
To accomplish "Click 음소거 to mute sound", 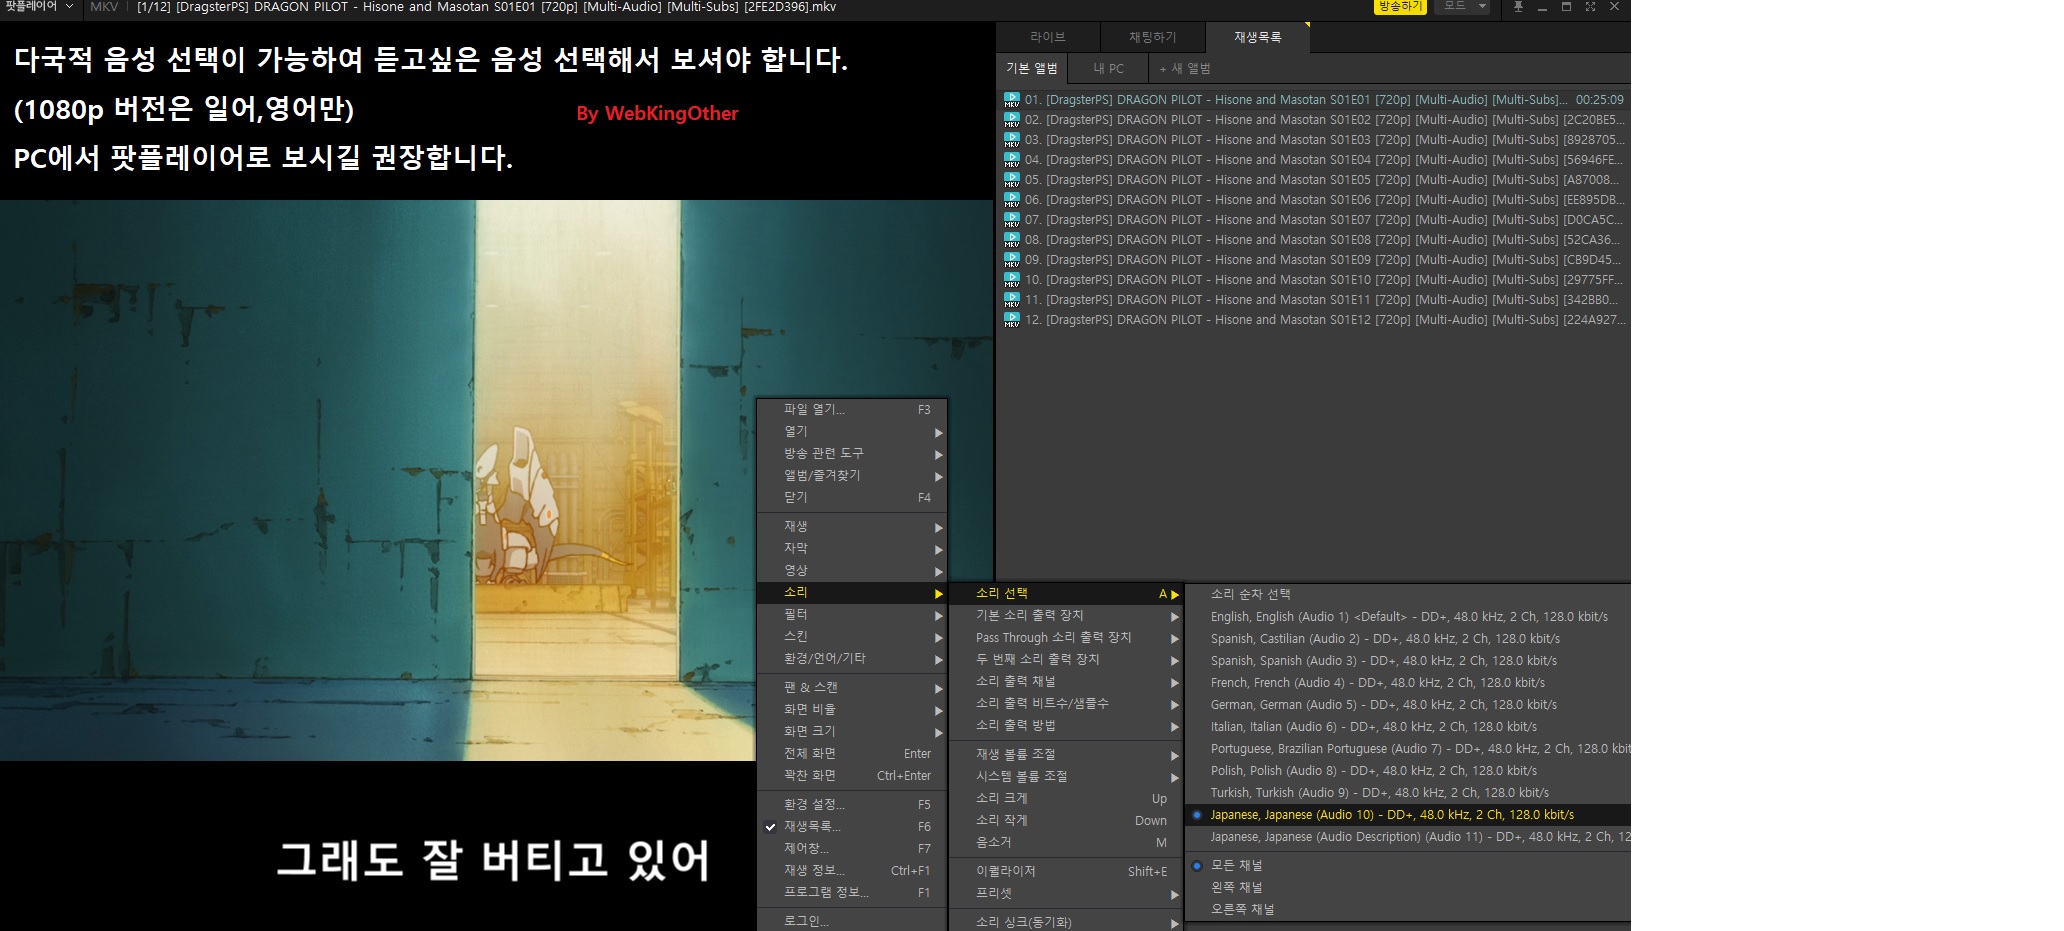I will [1066, 843].
